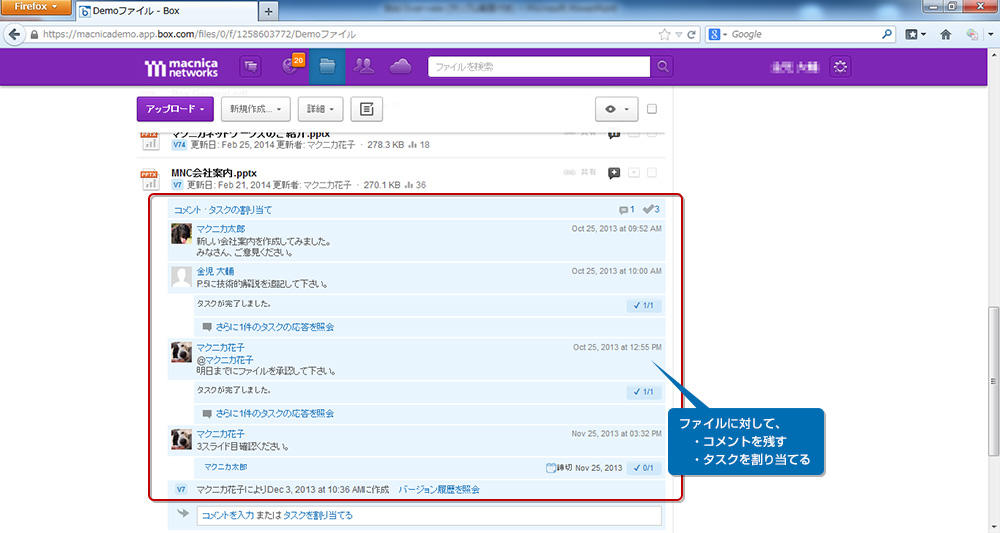Tick the checkbox on MNC会社案内.pptx row
Image resolution: width=1000 pixels, height=533 pixels.
(652, 172)
